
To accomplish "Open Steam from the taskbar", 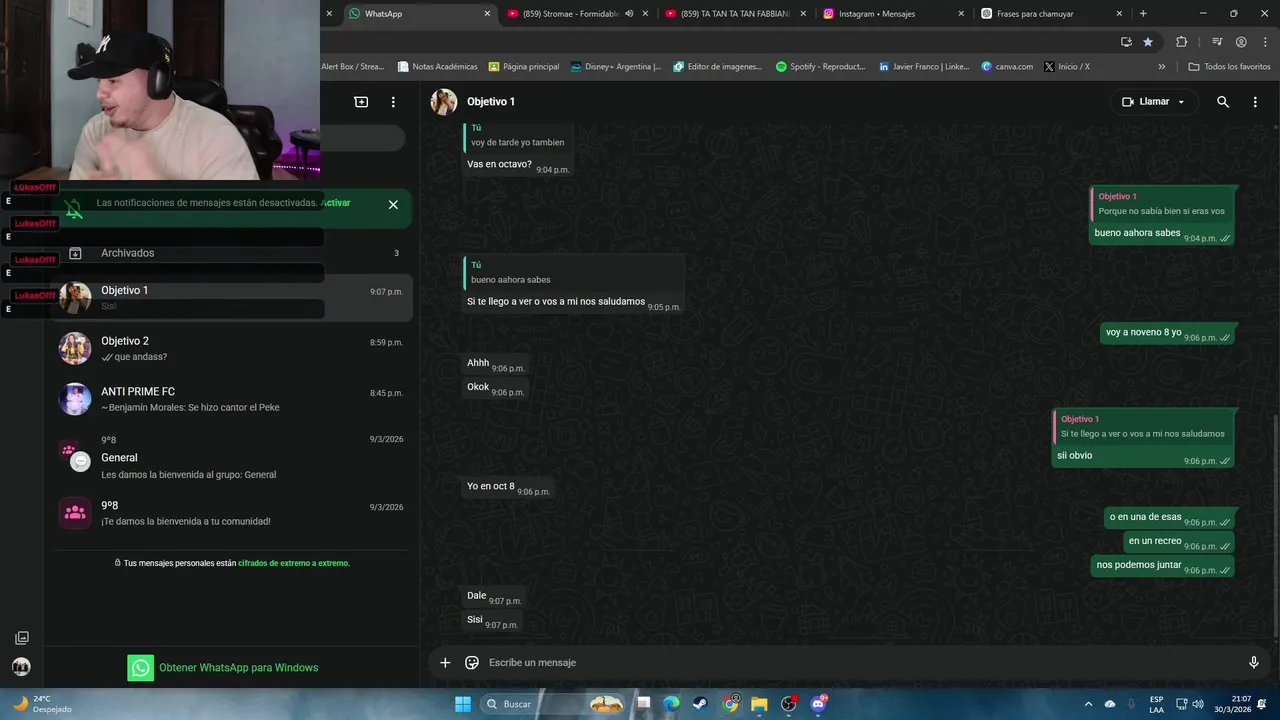I will click(x=701, y=704).
